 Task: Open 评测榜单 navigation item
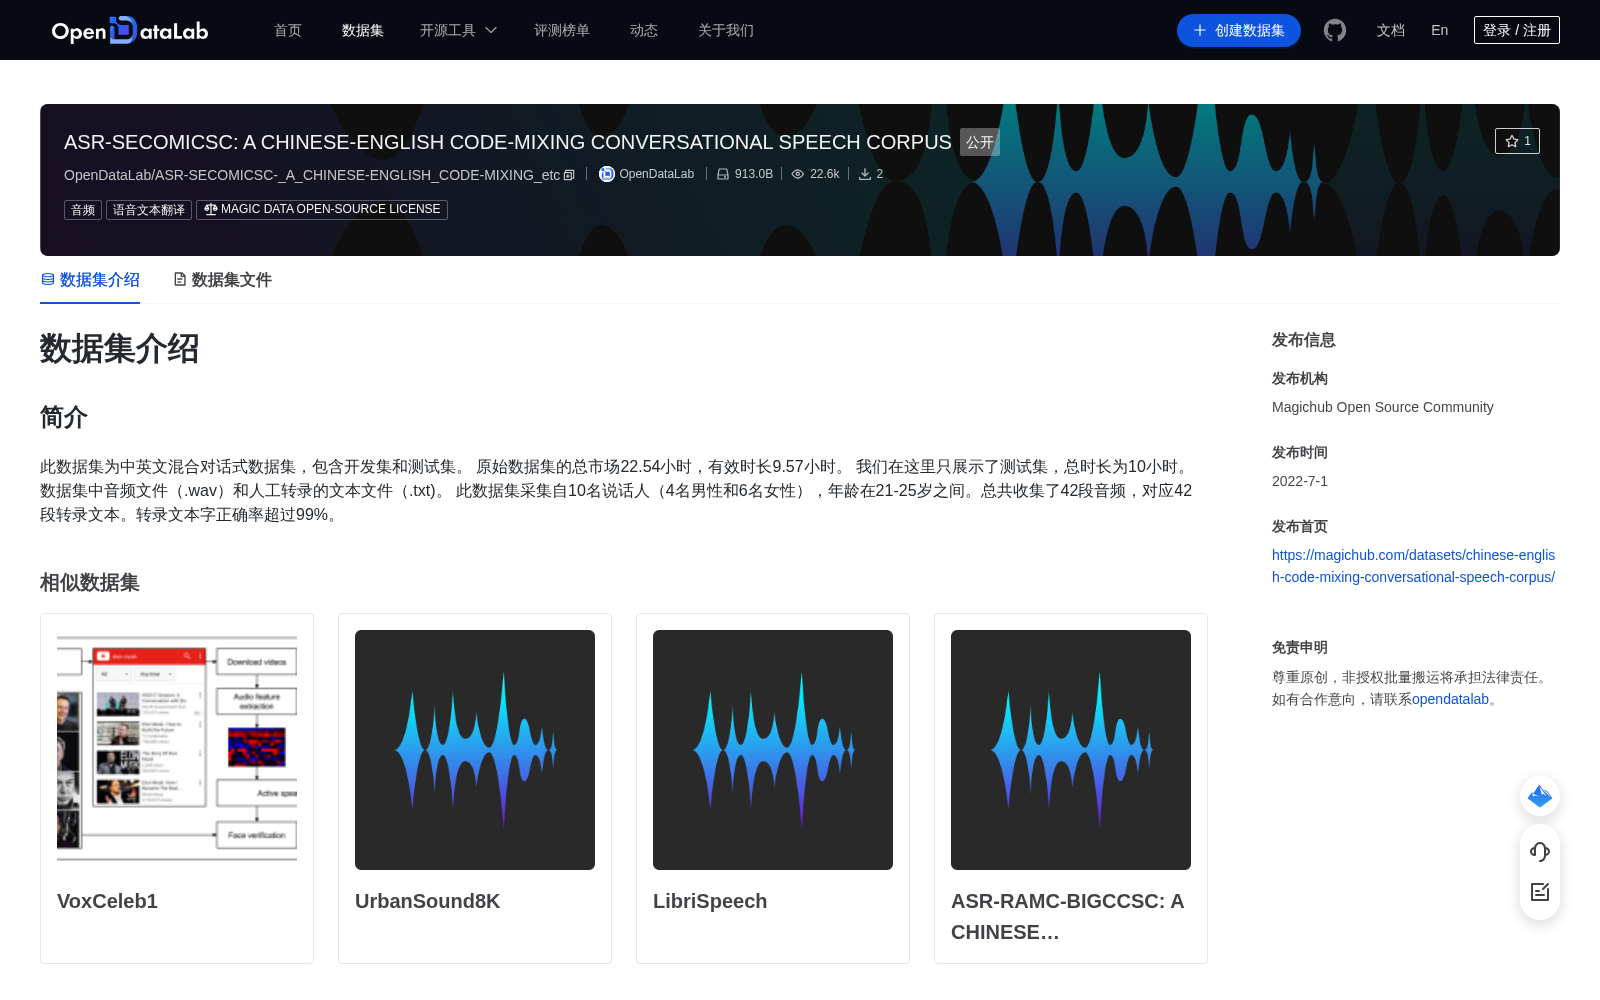pyautogui.click(x=562, y=30)
